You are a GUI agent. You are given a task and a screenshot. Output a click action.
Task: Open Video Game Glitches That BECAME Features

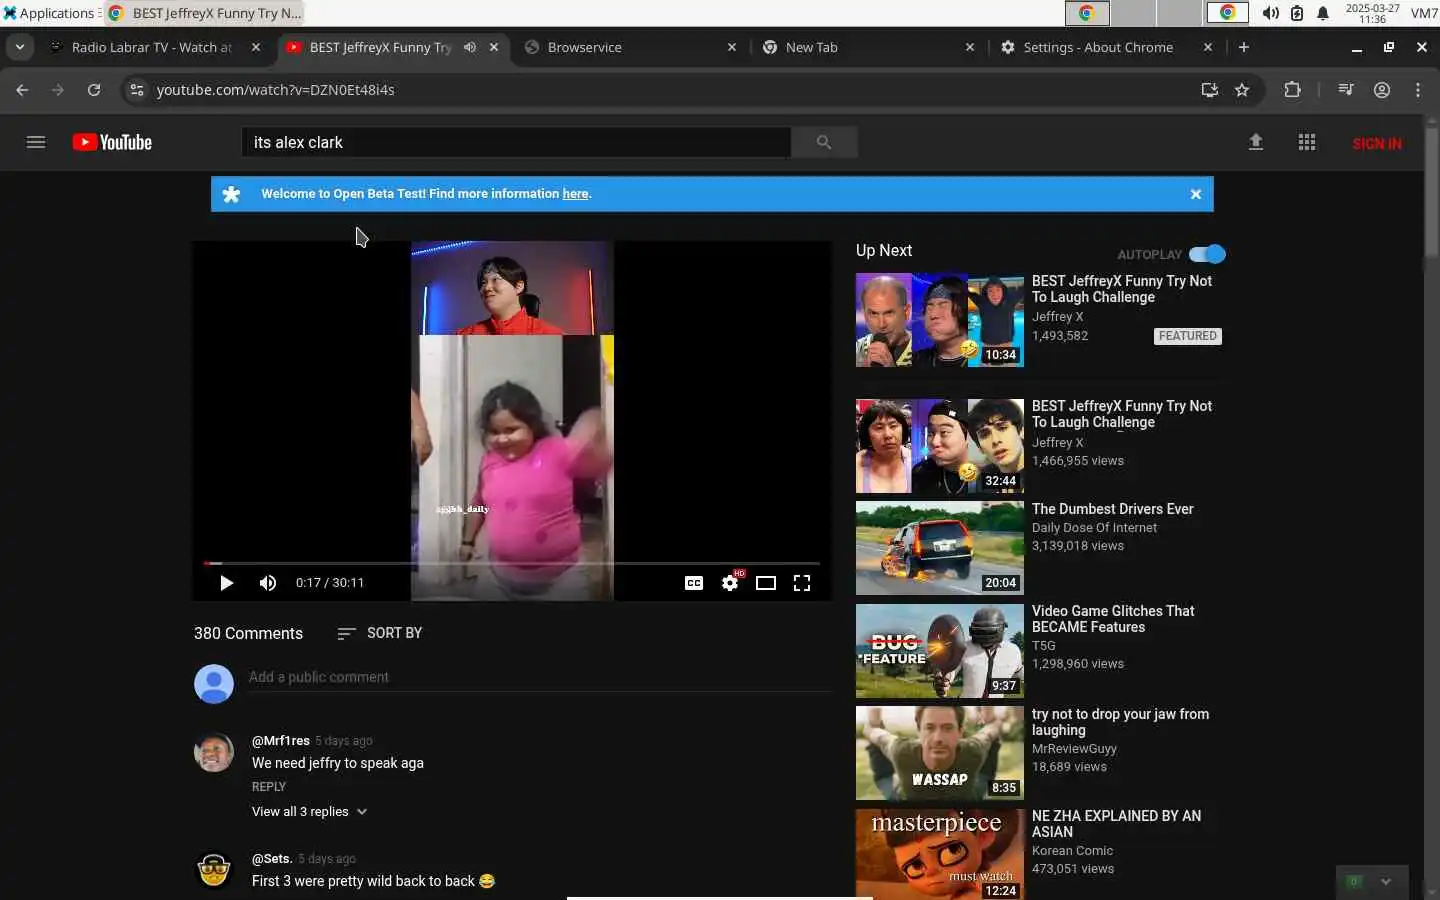(1113, 619)
